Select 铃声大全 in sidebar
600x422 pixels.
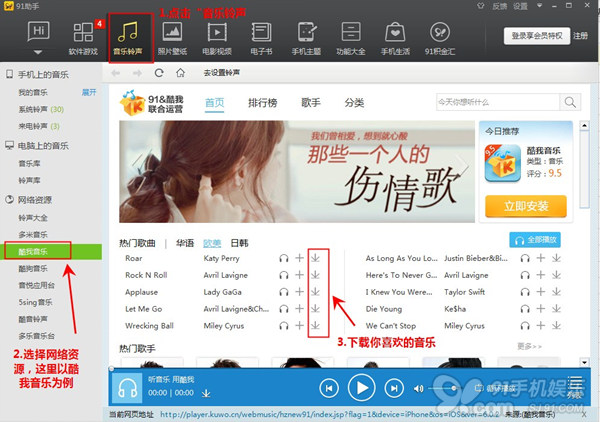click(33, 218)
